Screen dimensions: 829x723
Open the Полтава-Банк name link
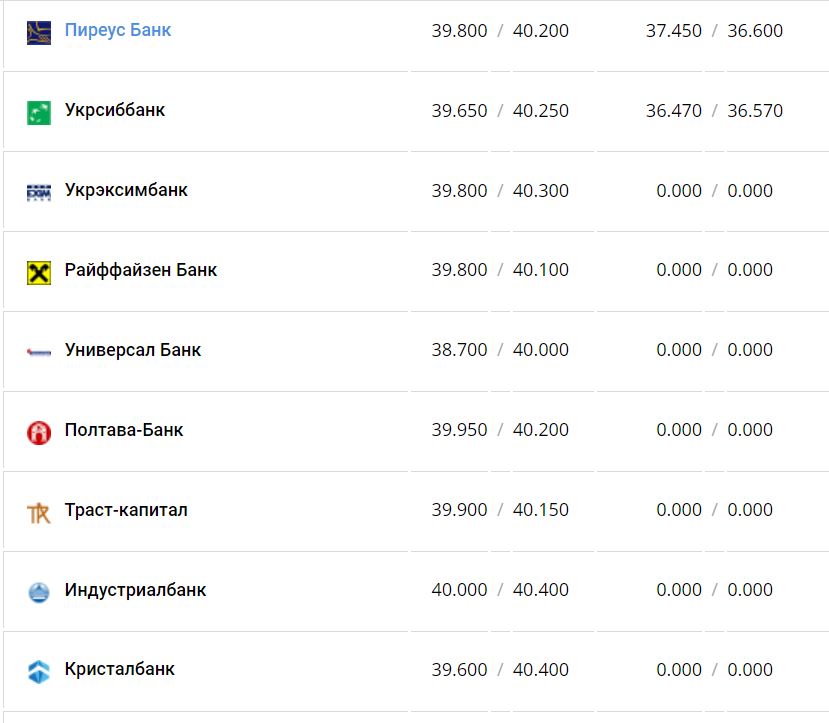click(124, 430)
